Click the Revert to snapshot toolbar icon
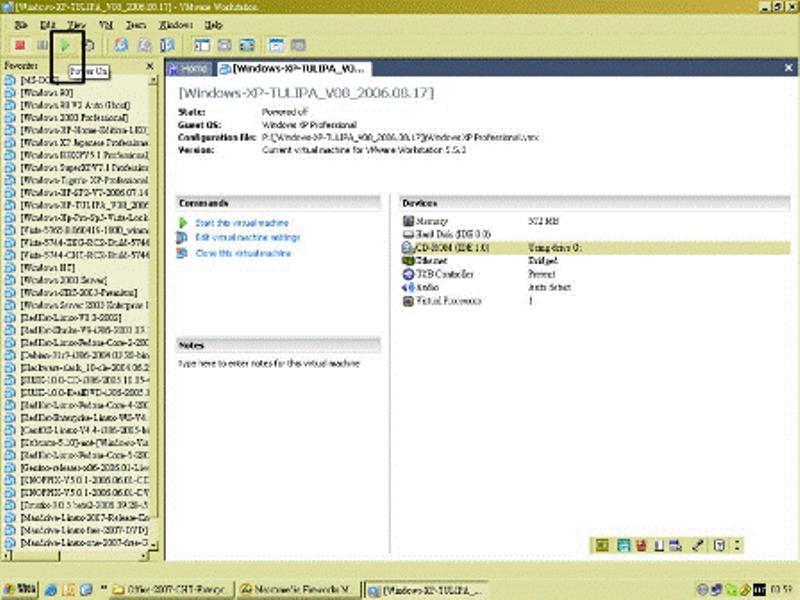Image resolution: width=800 pixels, height=600 pixels. coord(144,45)
